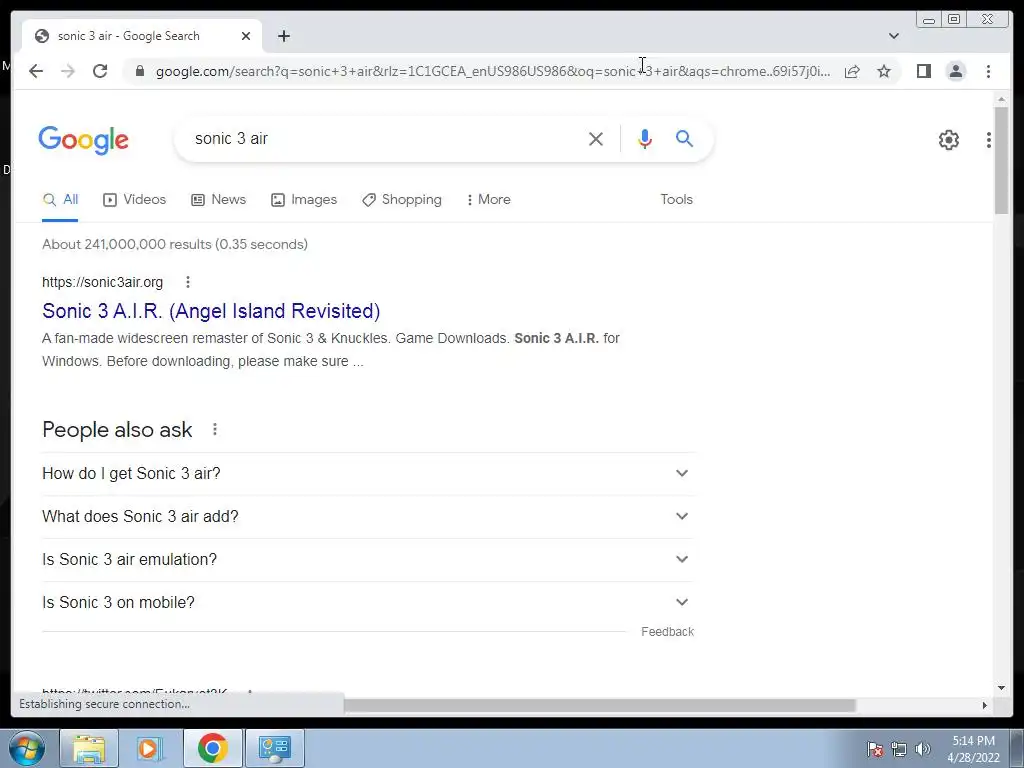Screen dimensions: 1024x768
Task: Open the Chrome three-dot menu
Action: (x=988, y=71)
